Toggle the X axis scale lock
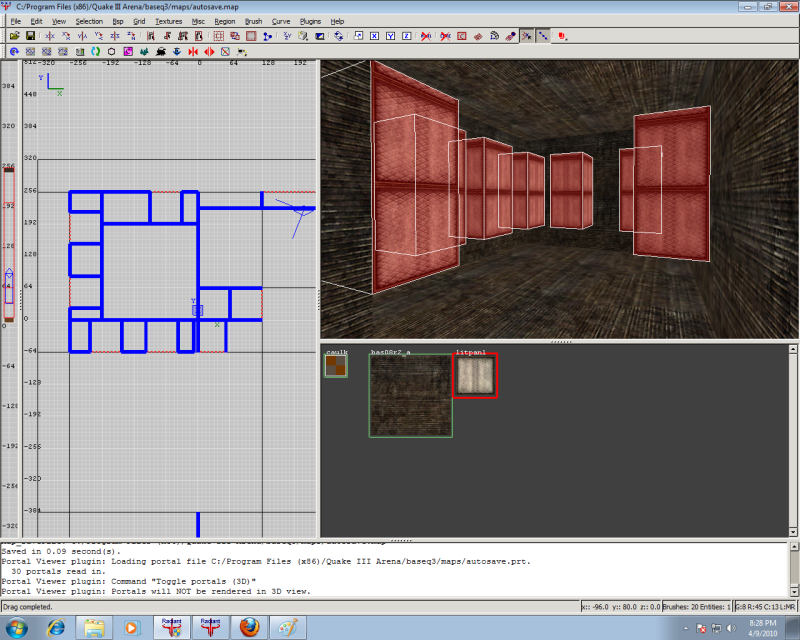This screenshot has height=640, width=800. [x=374, y=36]
